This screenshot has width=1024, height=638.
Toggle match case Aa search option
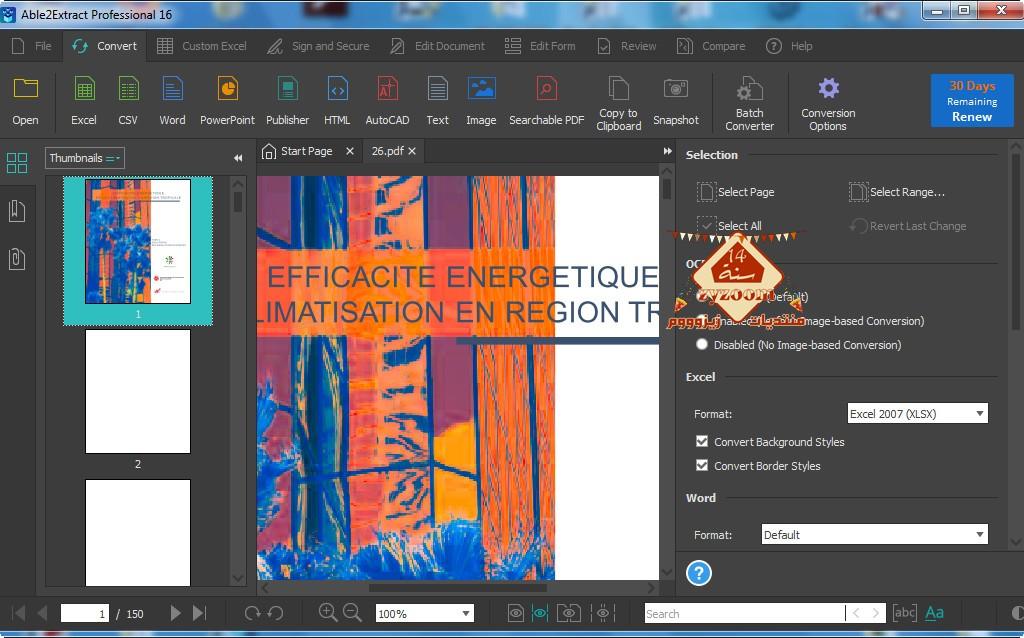pos(935,613)
